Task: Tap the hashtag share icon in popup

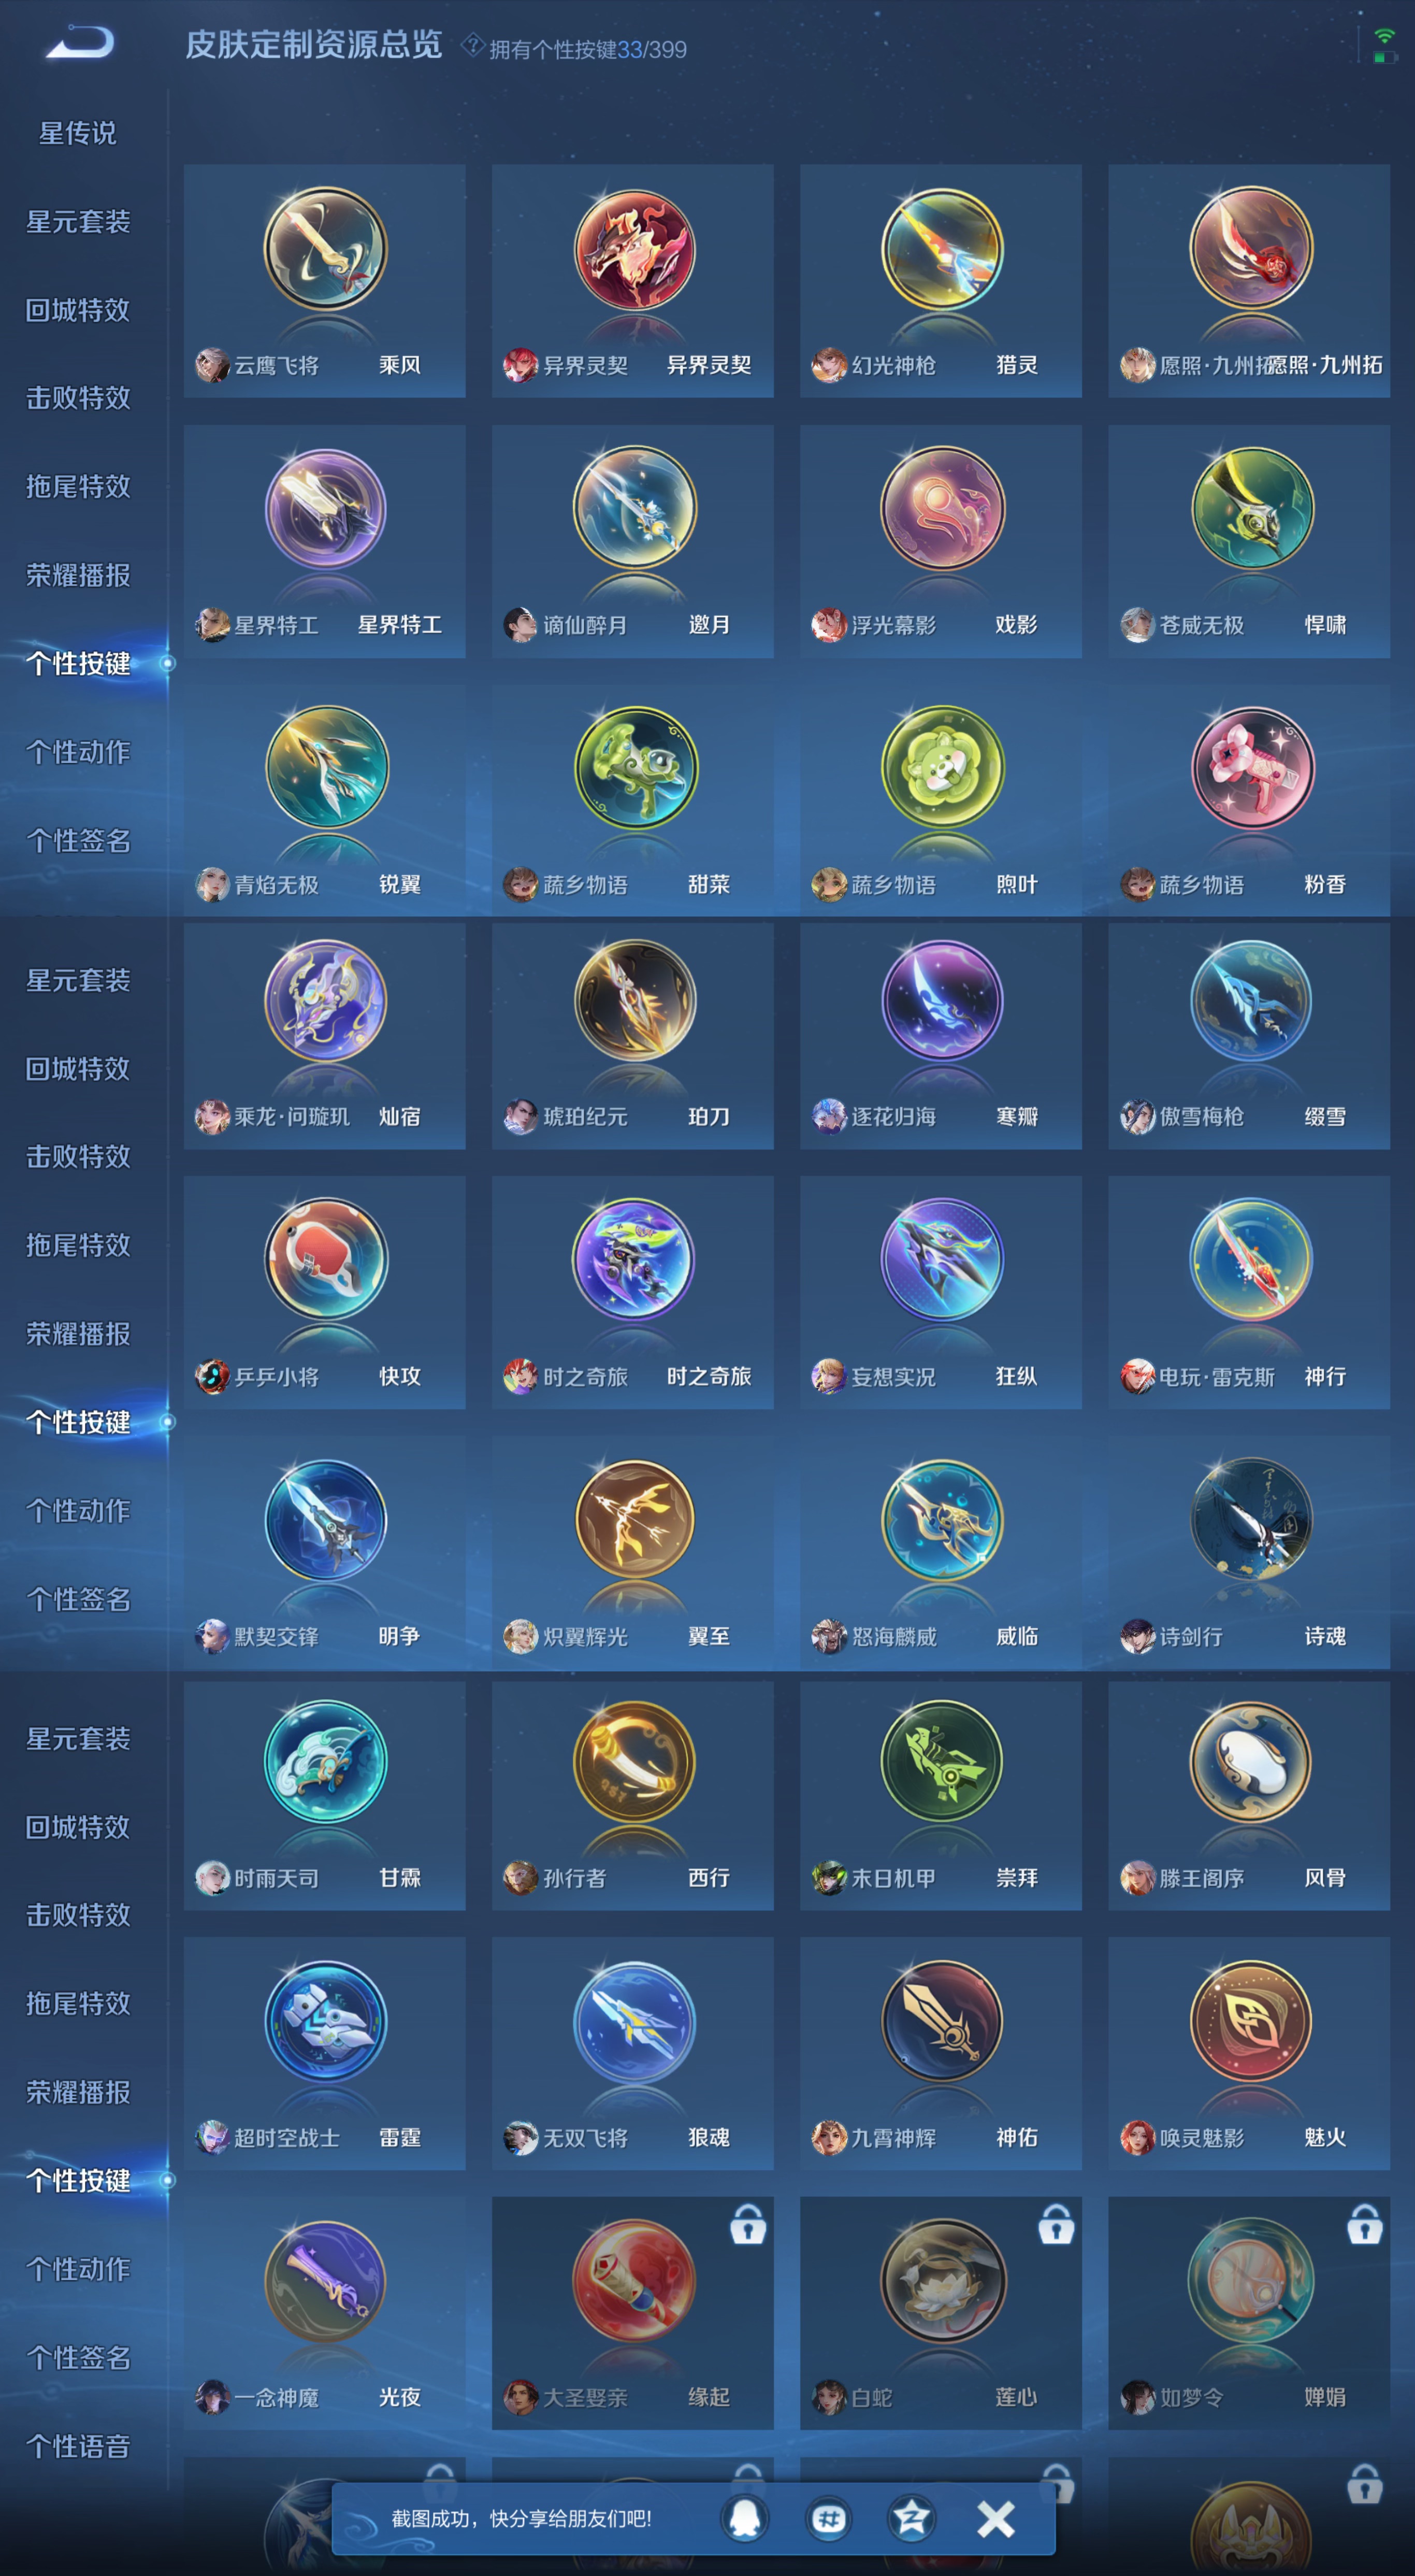Action: [828, 2518]
